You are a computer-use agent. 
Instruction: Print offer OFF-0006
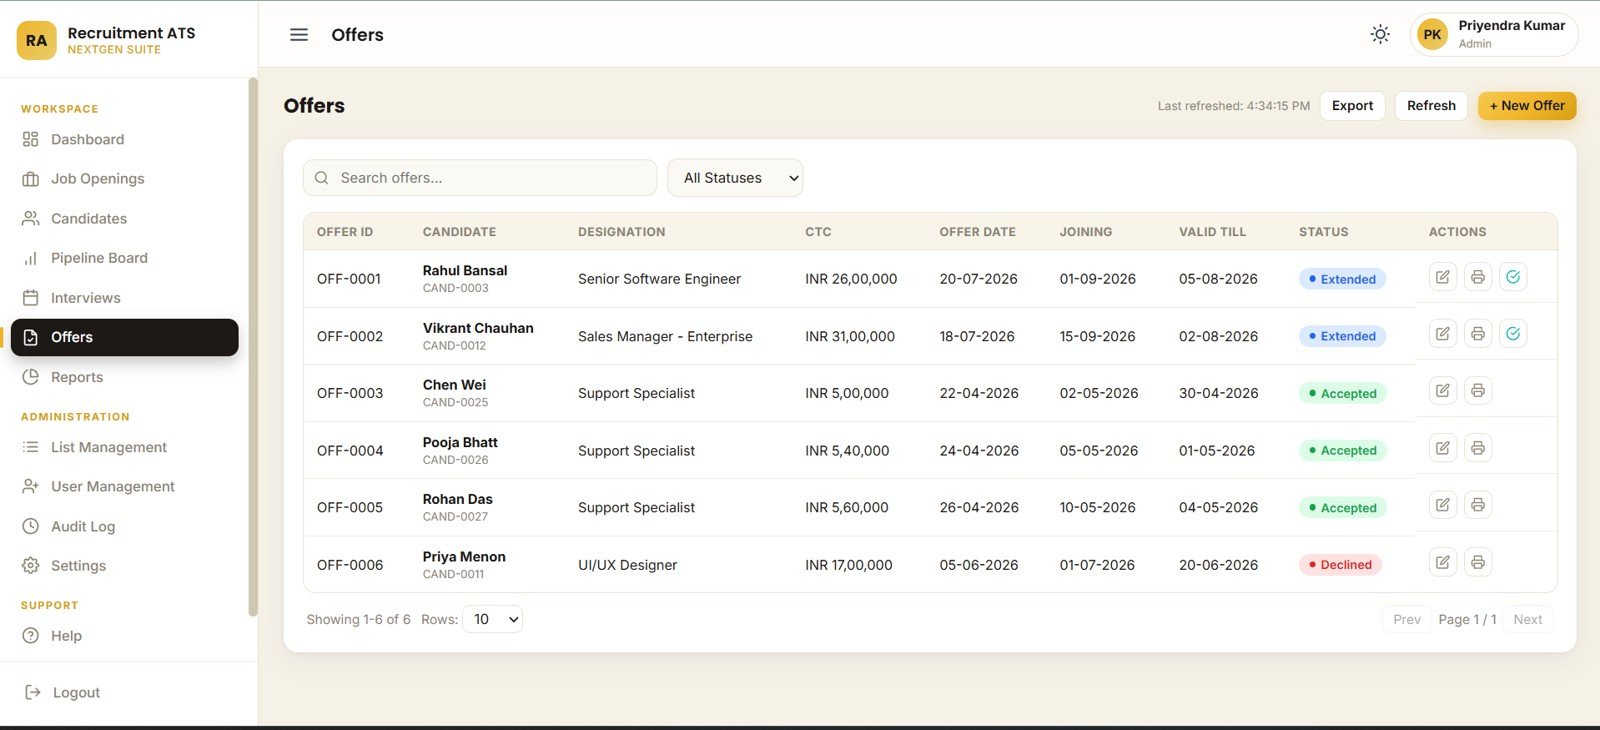point(1478,562)
